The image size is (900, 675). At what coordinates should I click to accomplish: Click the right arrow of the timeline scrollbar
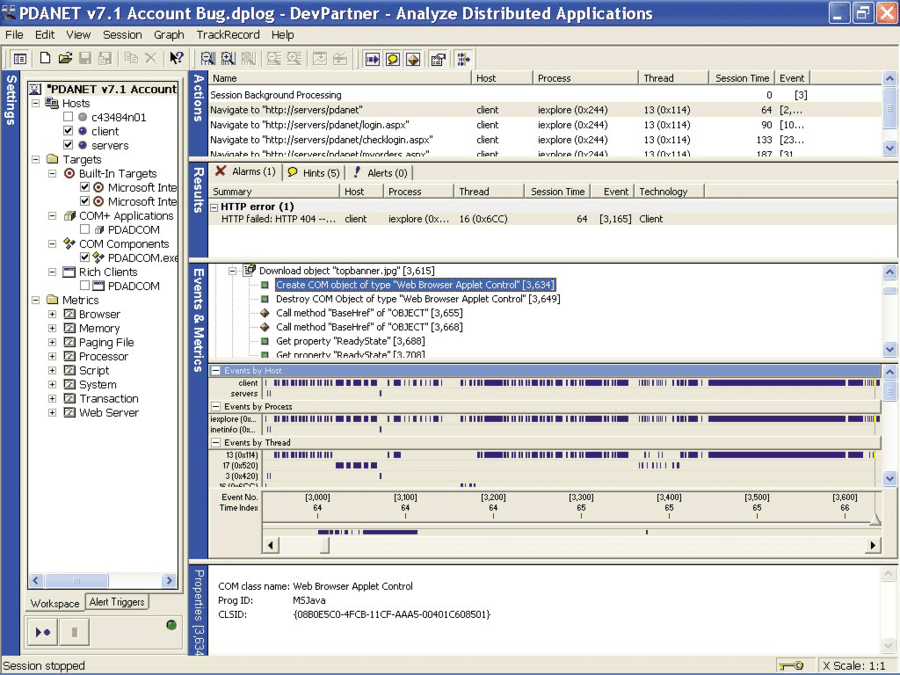(x=872, y=545)
